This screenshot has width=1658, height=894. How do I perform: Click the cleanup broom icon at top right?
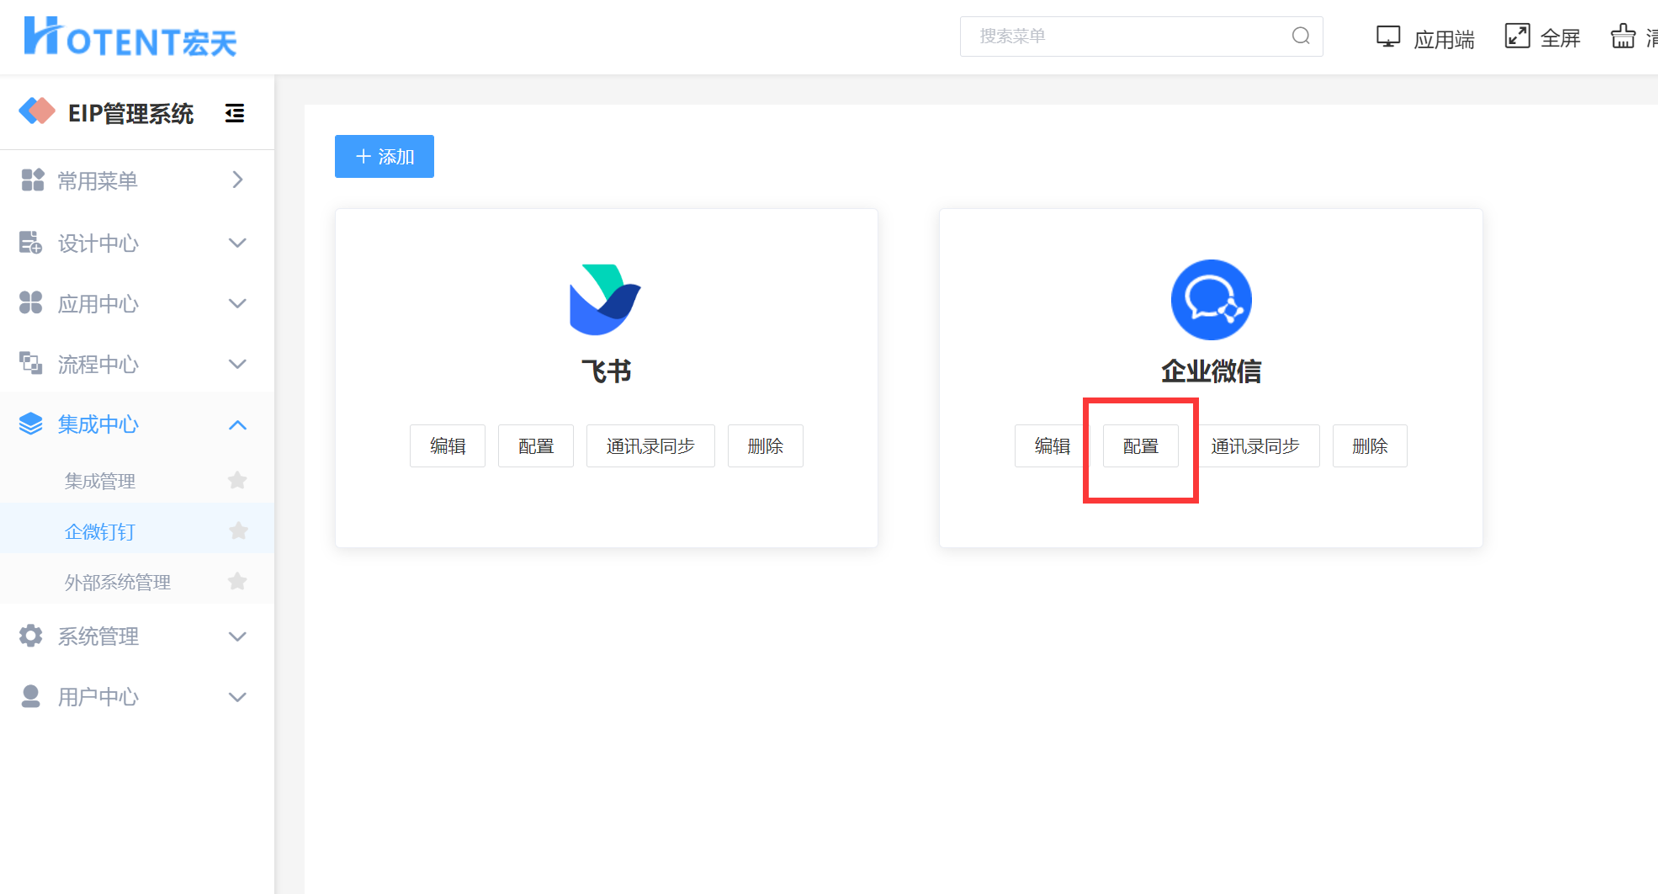[1623, 36]
